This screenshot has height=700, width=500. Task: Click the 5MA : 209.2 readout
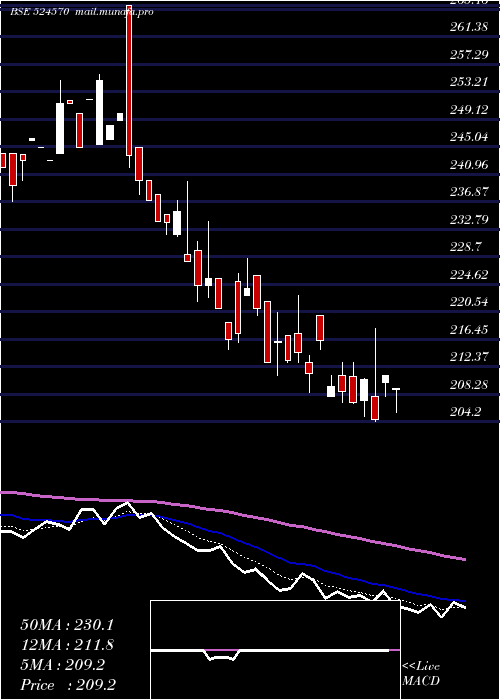point(62,665)
